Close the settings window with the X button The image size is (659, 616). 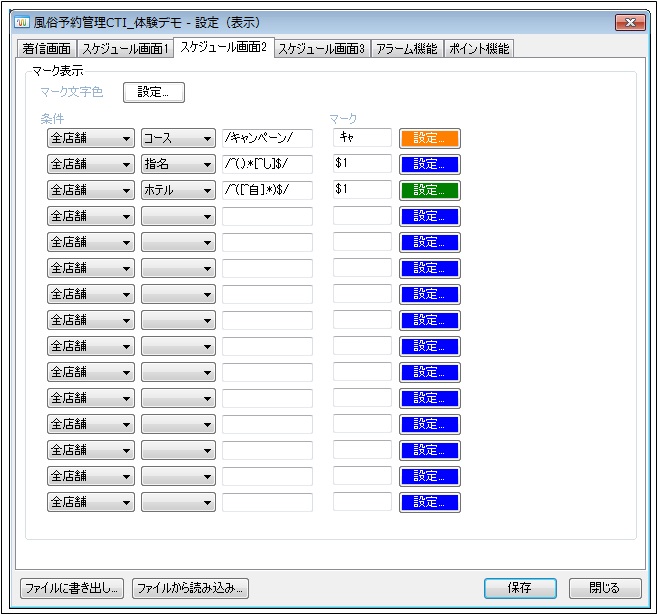628,22
